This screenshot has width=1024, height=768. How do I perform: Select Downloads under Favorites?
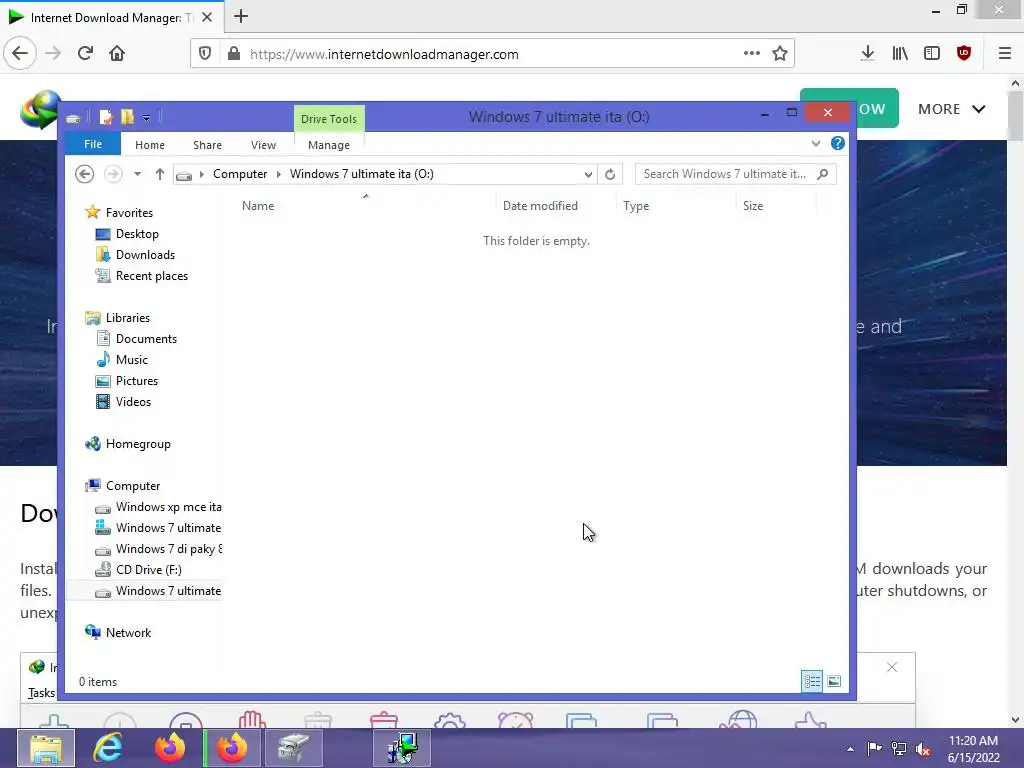tap(145, 255)
